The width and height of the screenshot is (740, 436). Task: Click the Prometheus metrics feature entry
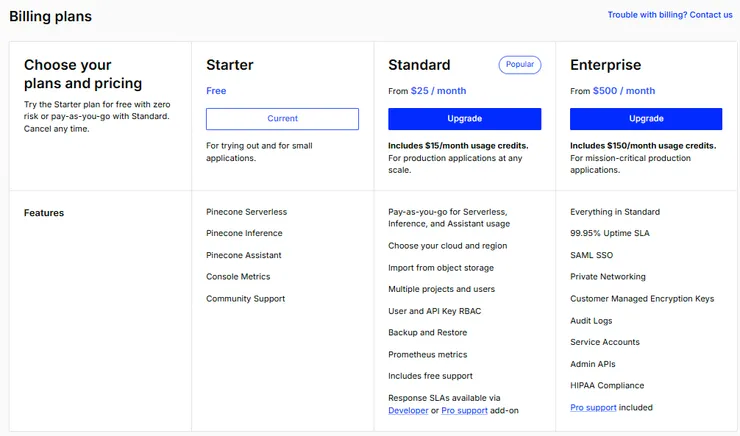pos(427,355)
